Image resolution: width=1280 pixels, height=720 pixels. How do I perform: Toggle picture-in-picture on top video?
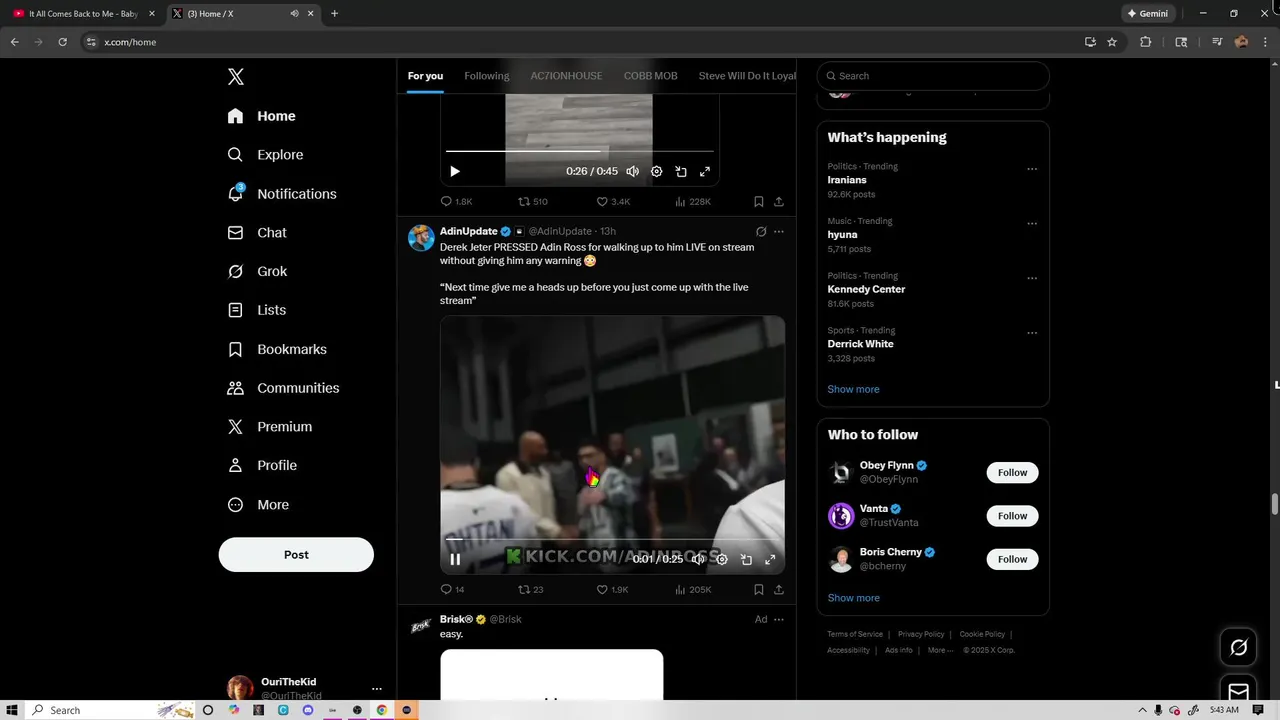681,171
